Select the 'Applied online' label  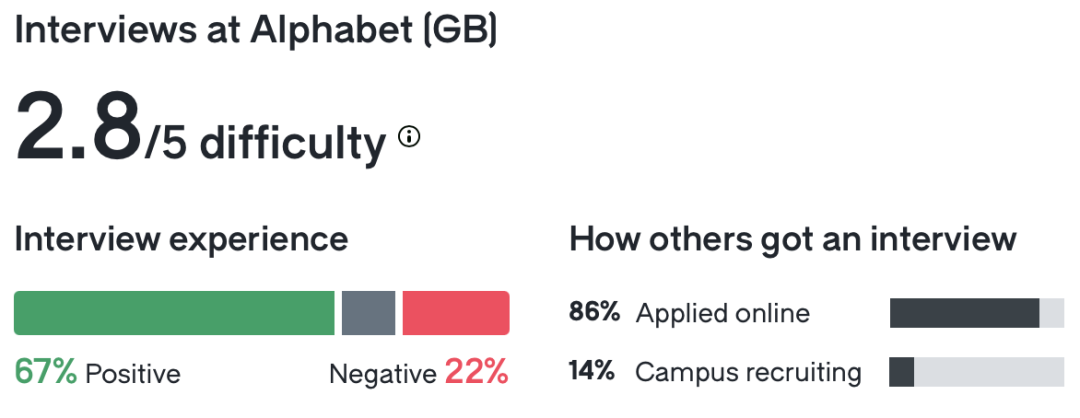(x=723, y=313)
